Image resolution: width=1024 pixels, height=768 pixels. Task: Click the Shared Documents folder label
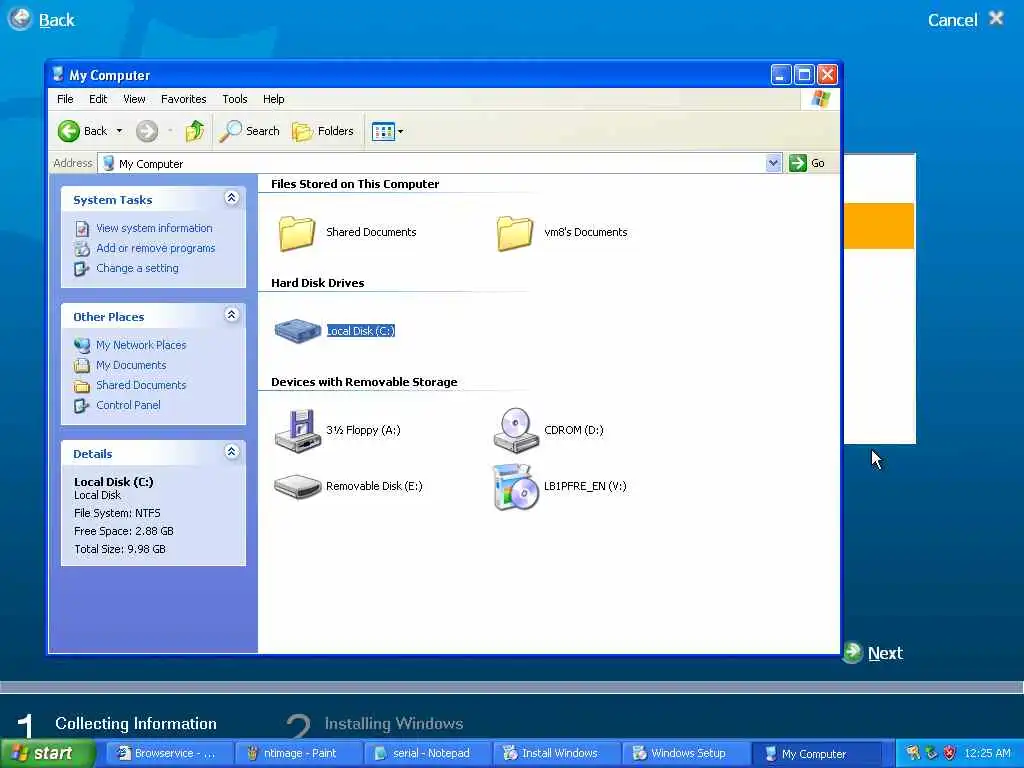[371, 232]
